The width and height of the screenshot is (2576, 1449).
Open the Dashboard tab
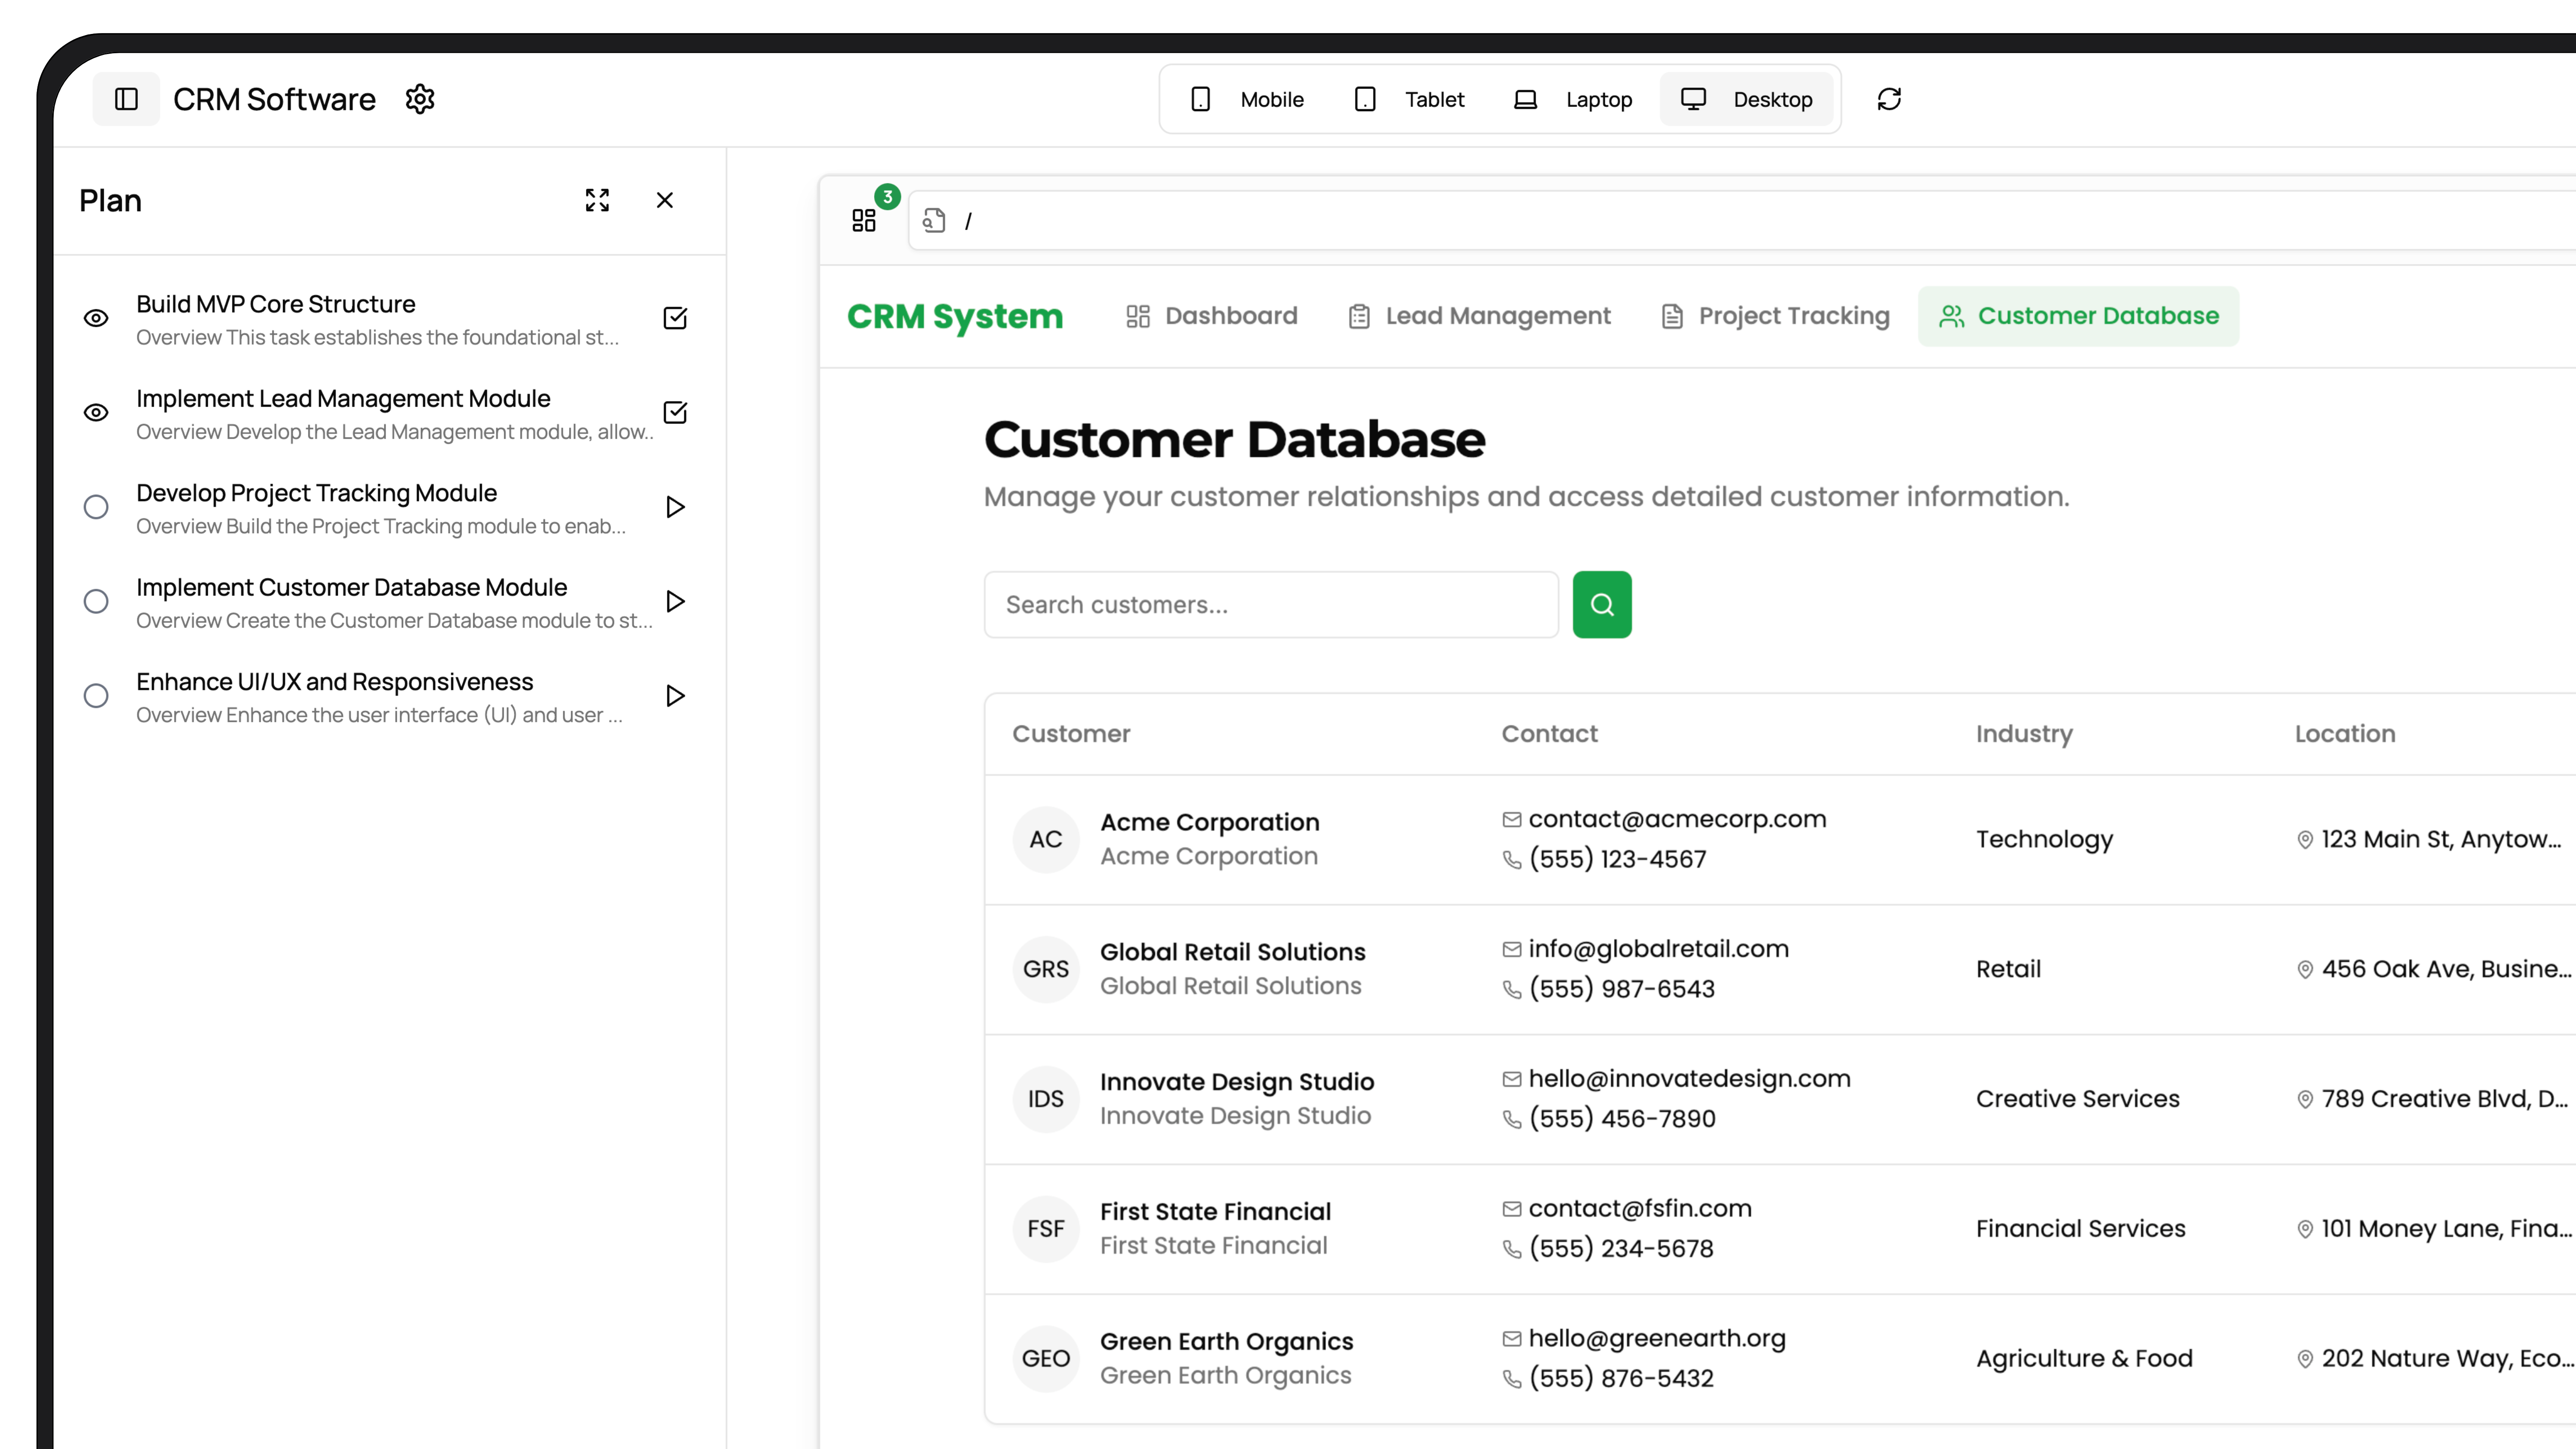click(1211, 316)
